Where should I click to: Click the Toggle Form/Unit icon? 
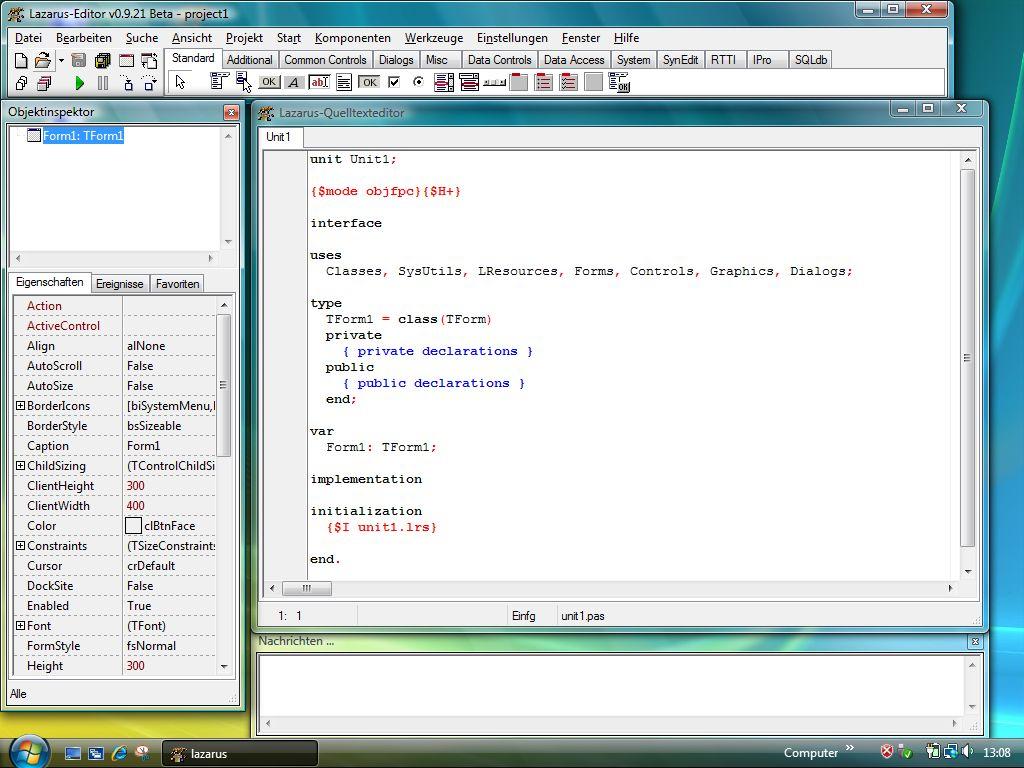click(150, 61)
